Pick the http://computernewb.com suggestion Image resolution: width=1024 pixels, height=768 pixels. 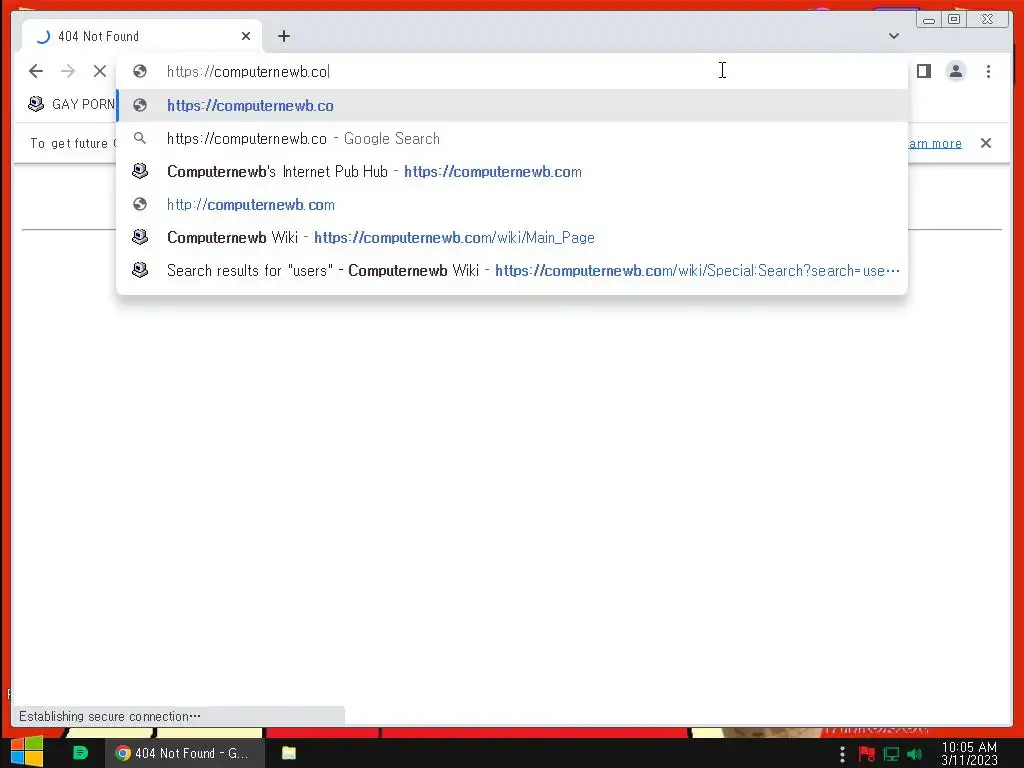(512, 204)
